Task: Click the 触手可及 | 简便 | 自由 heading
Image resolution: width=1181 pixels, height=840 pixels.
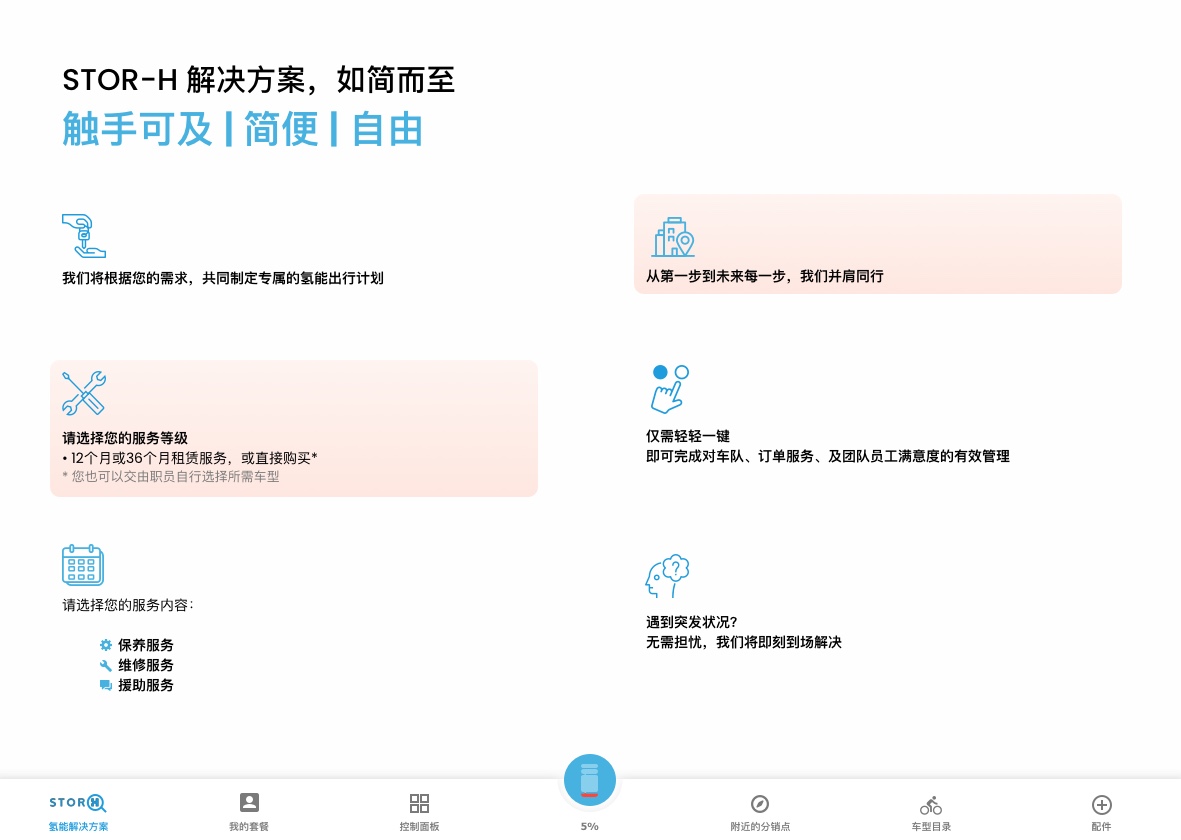Action: [x=242, y=129]
